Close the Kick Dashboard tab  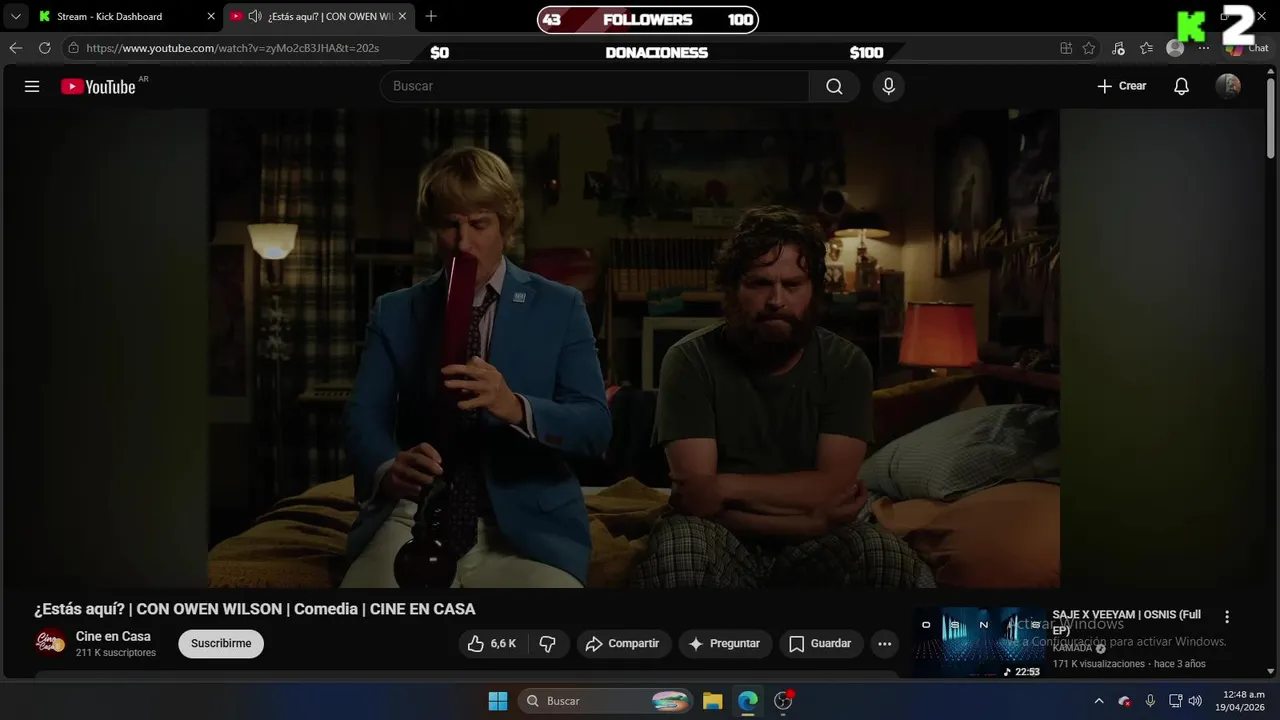211,16
